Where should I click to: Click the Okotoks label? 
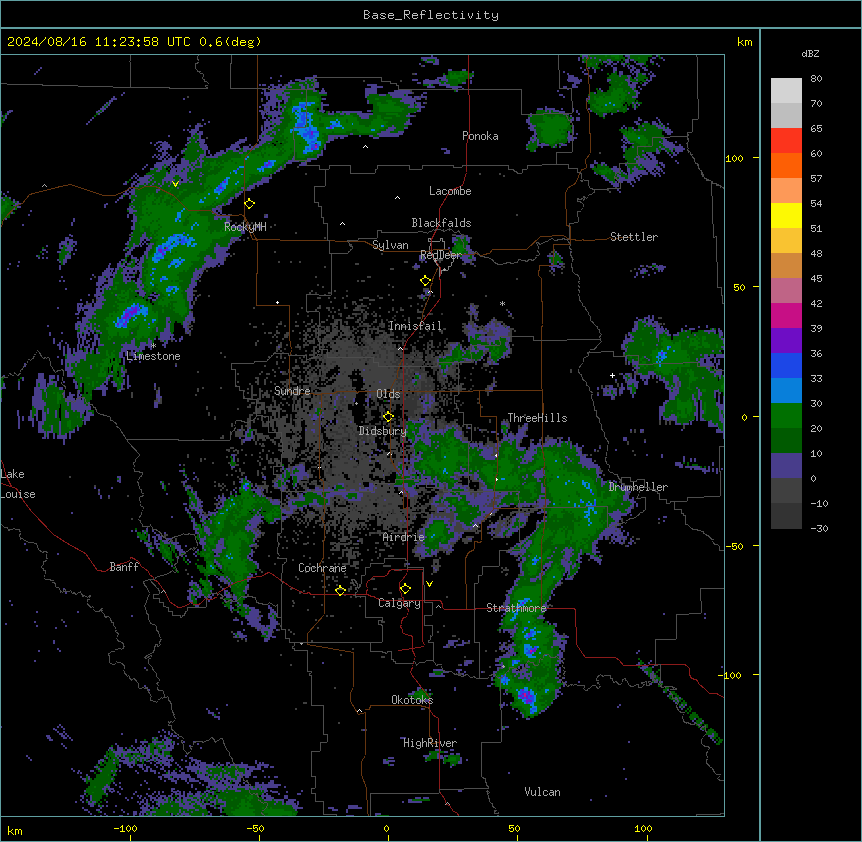coord(412,700)
